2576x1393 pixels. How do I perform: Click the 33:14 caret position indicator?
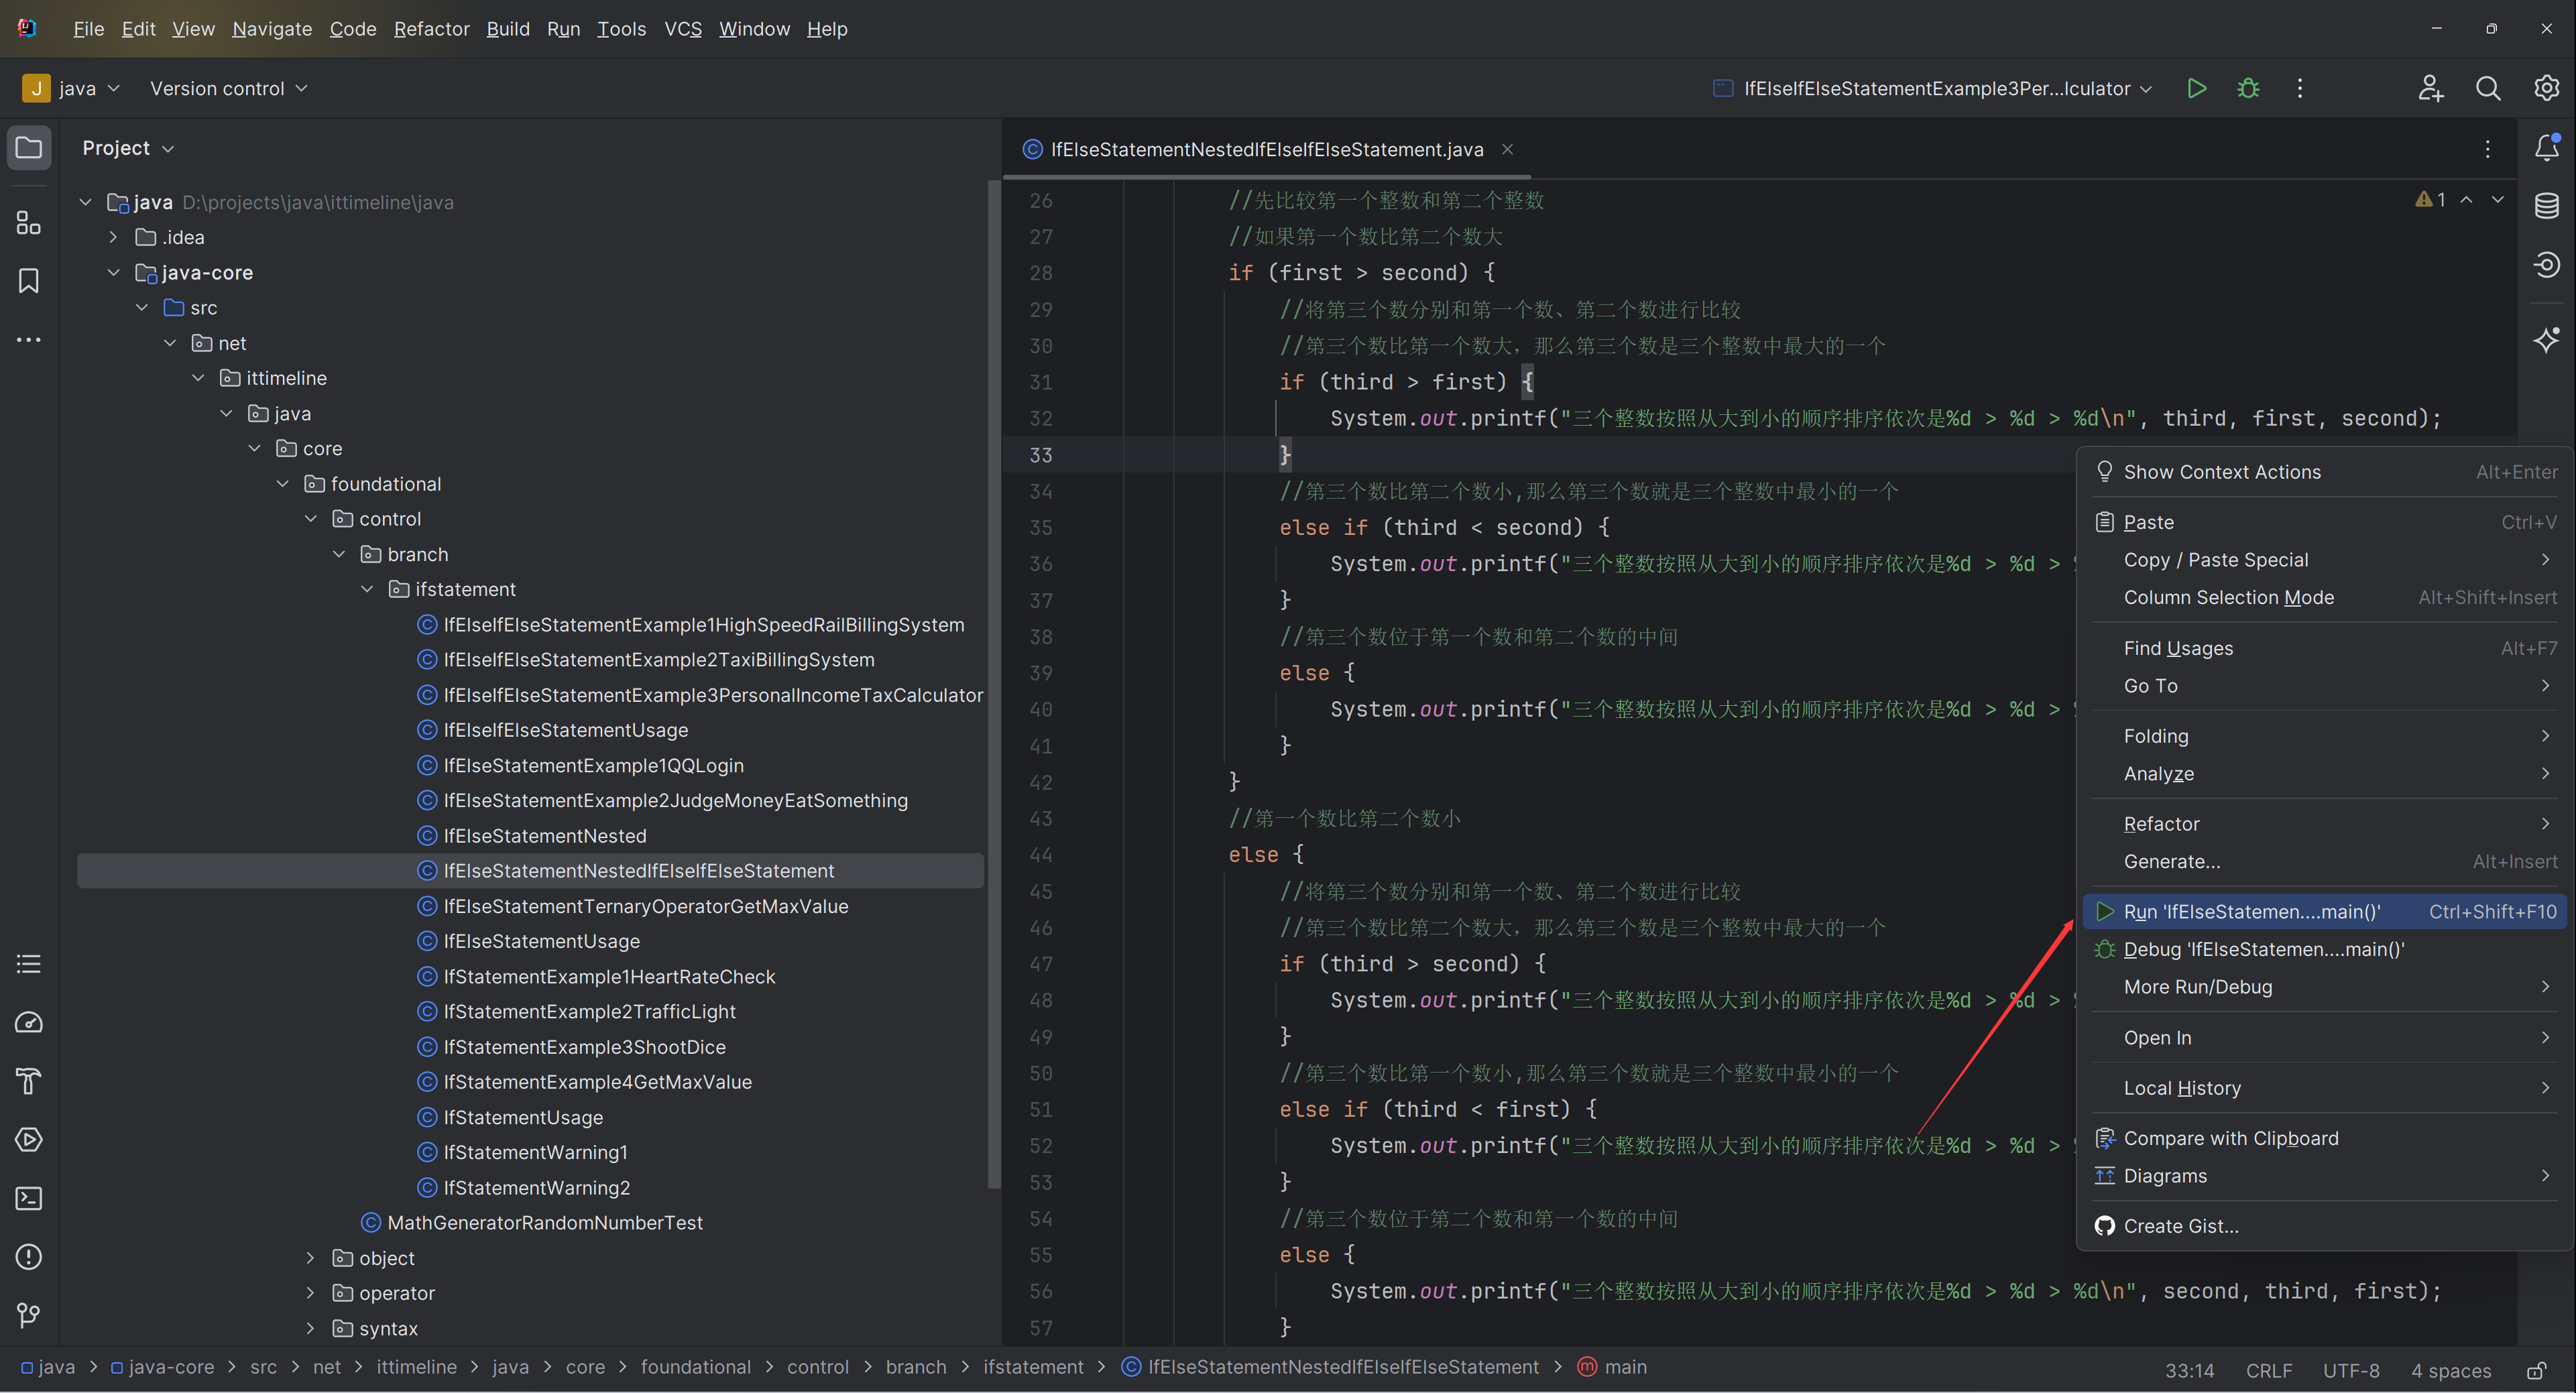[2189, 1370]
